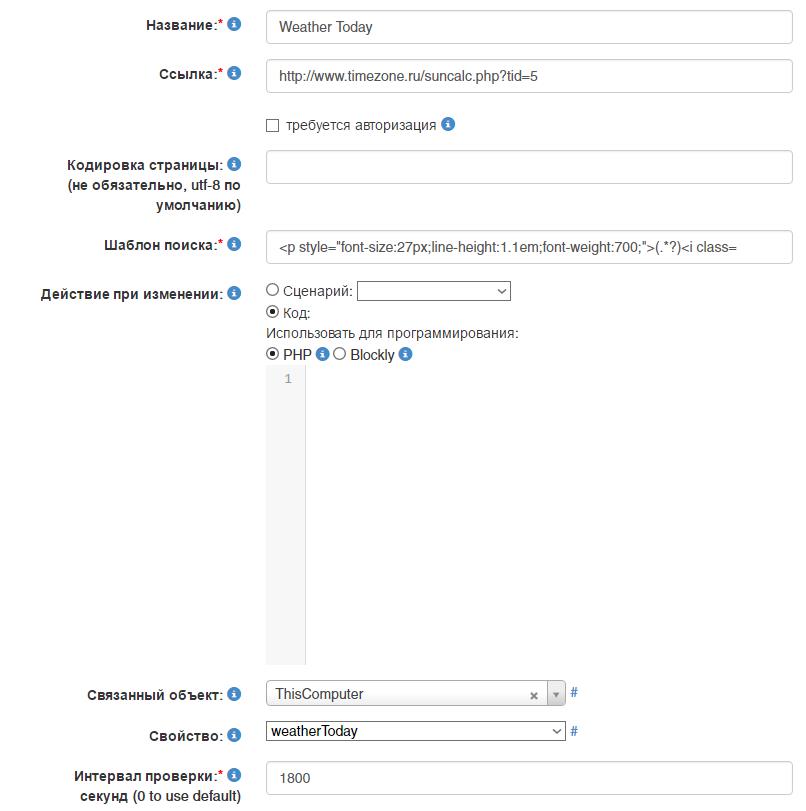Click info icon right of PHP option
Screen dimensions: 806x811
[322, 354]
